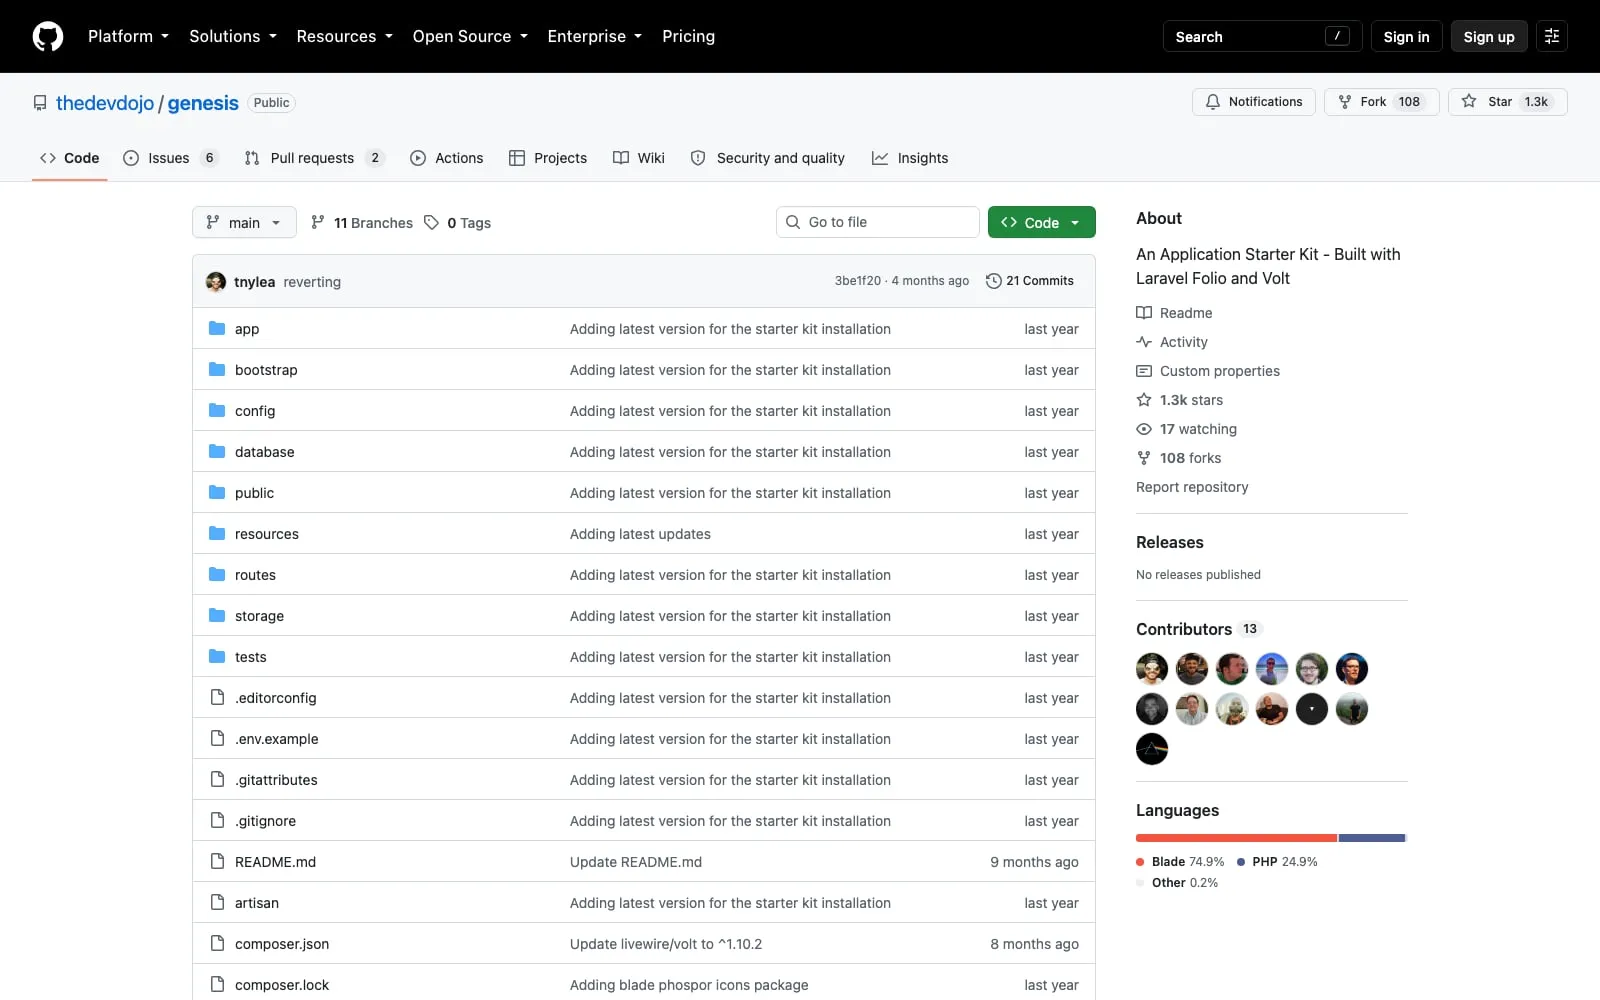This screenshot has height=1000, width=1600.
Task: Click tnylea's avatar in commit bar
Action: 216,282
